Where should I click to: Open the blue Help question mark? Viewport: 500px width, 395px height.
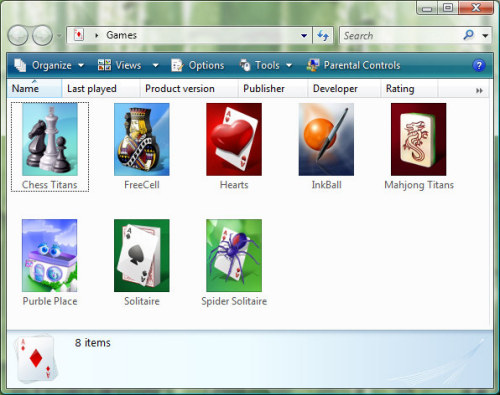(479, 65)
